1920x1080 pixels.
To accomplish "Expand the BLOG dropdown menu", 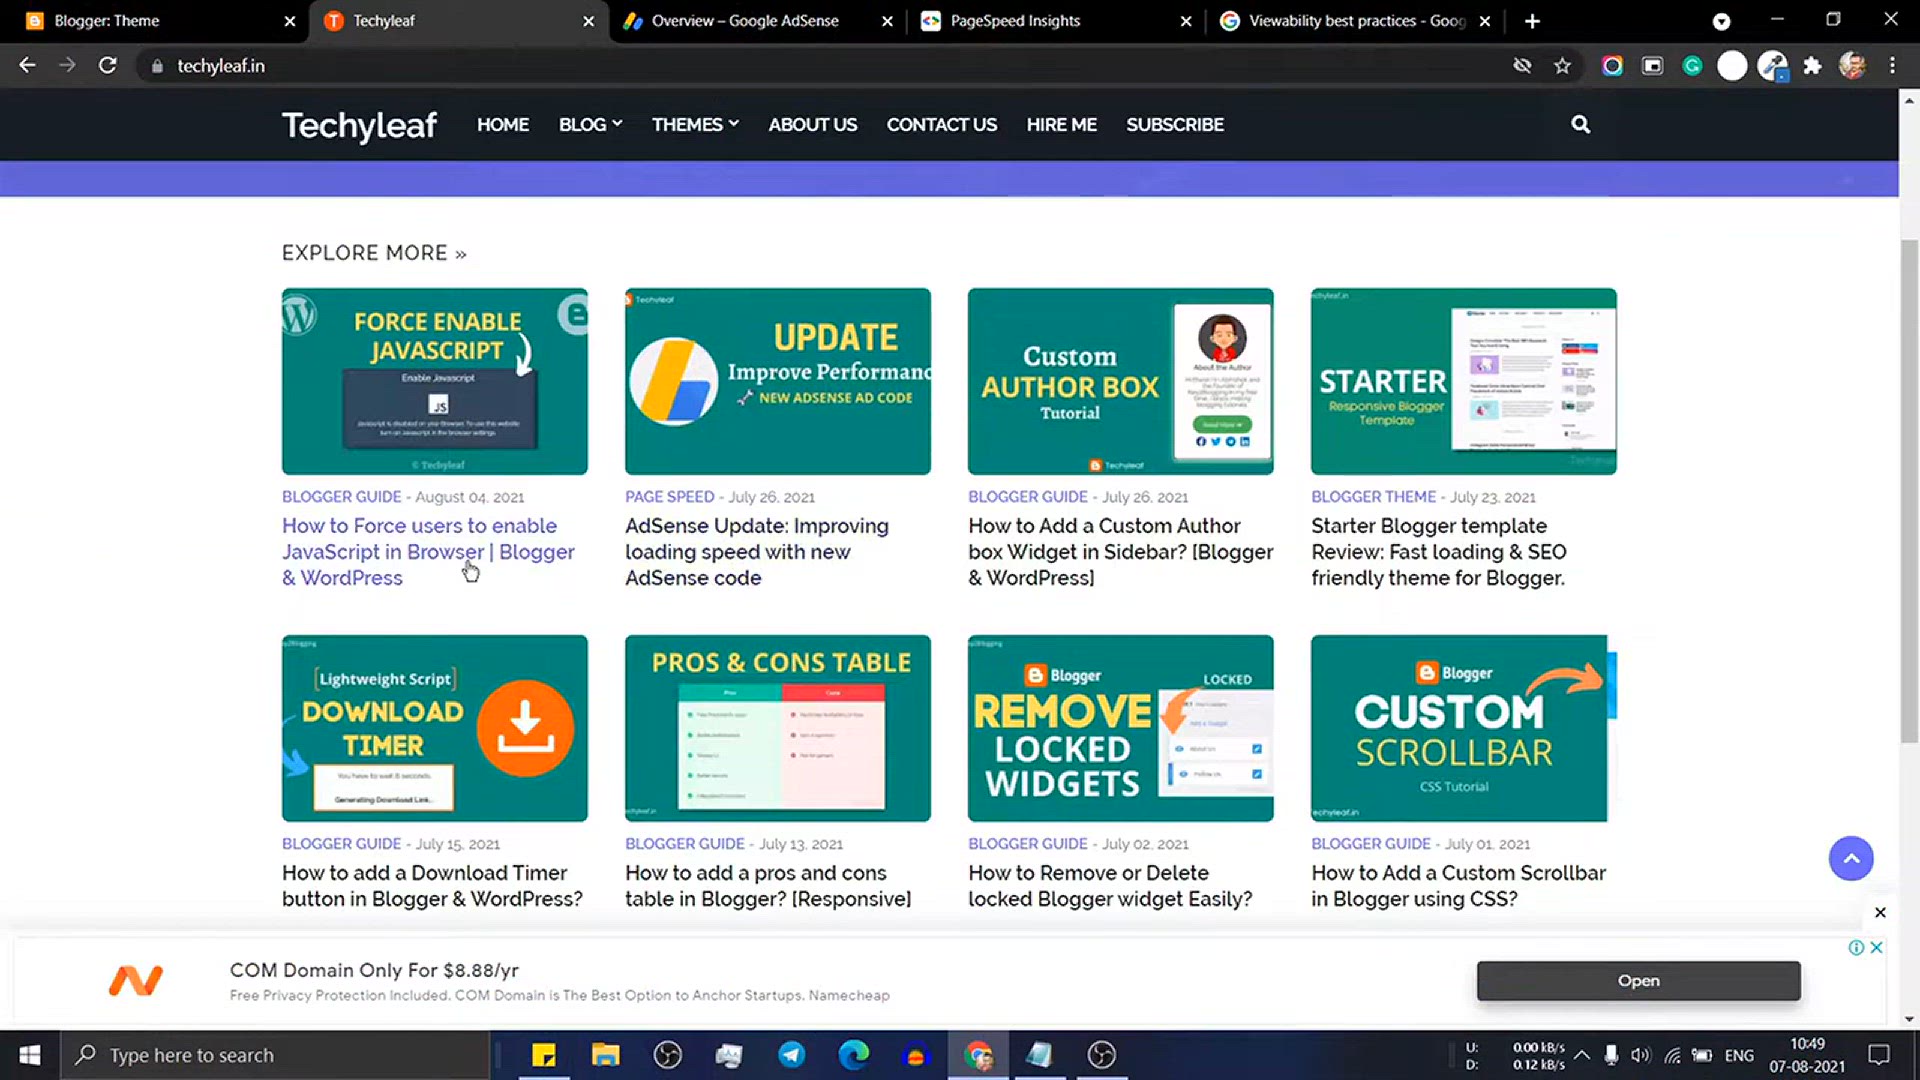I will click(590, 125).
